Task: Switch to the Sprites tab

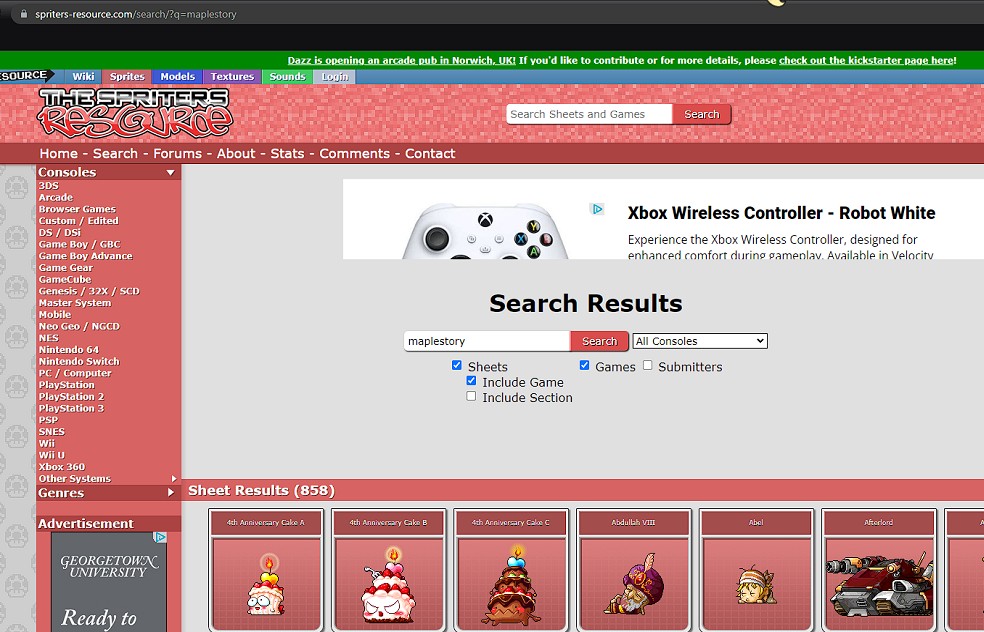Action: (x=127, y=77)
